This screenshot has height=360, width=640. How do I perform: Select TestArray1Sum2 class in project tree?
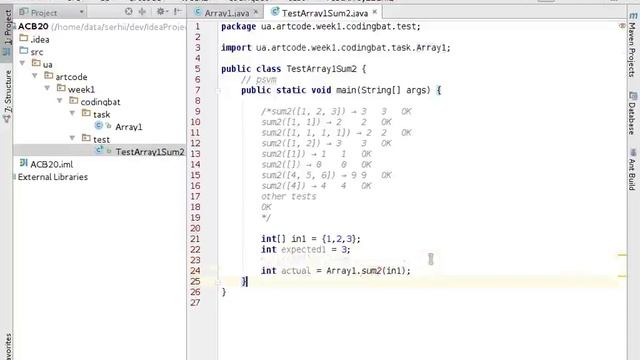click(x=150, y=152)
